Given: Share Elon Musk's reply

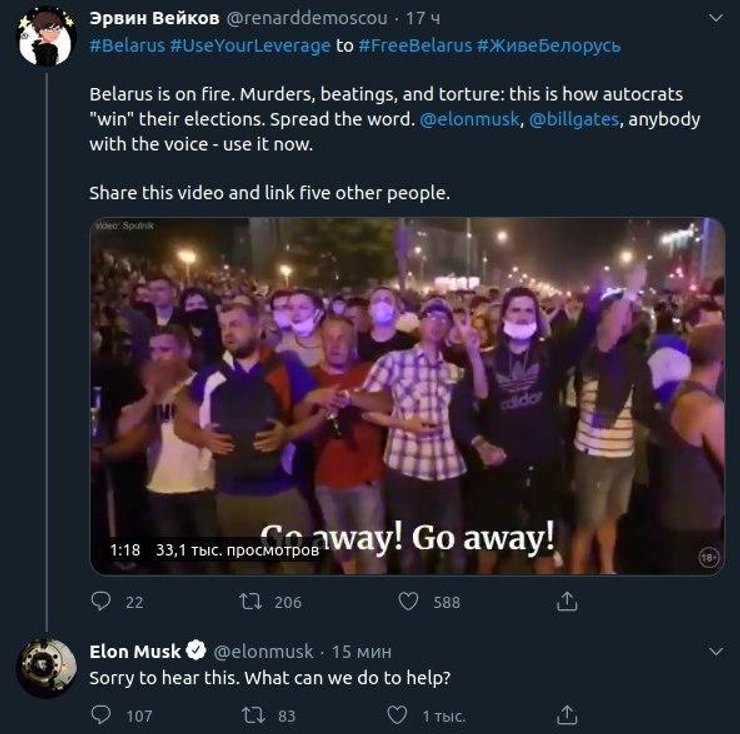Looking at the screenshot, I should click(567, 714).
